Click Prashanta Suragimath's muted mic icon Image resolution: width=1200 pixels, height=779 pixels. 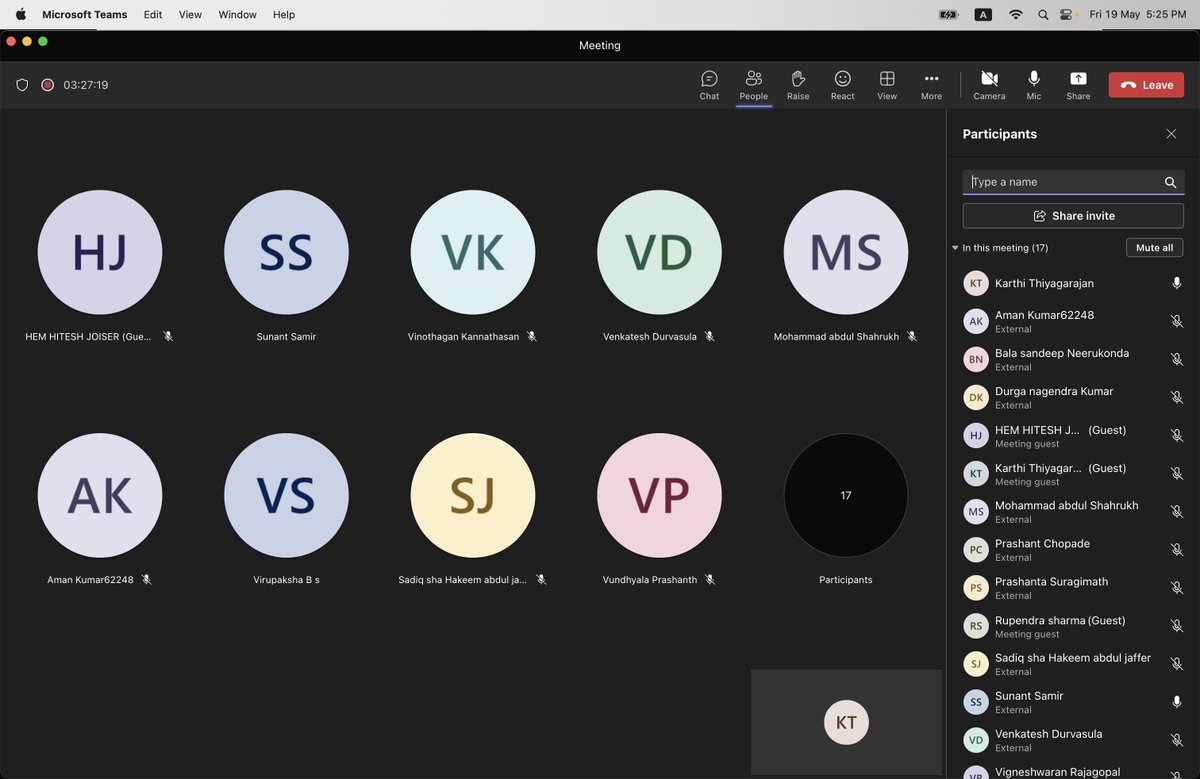click(x=1177, y=588)
